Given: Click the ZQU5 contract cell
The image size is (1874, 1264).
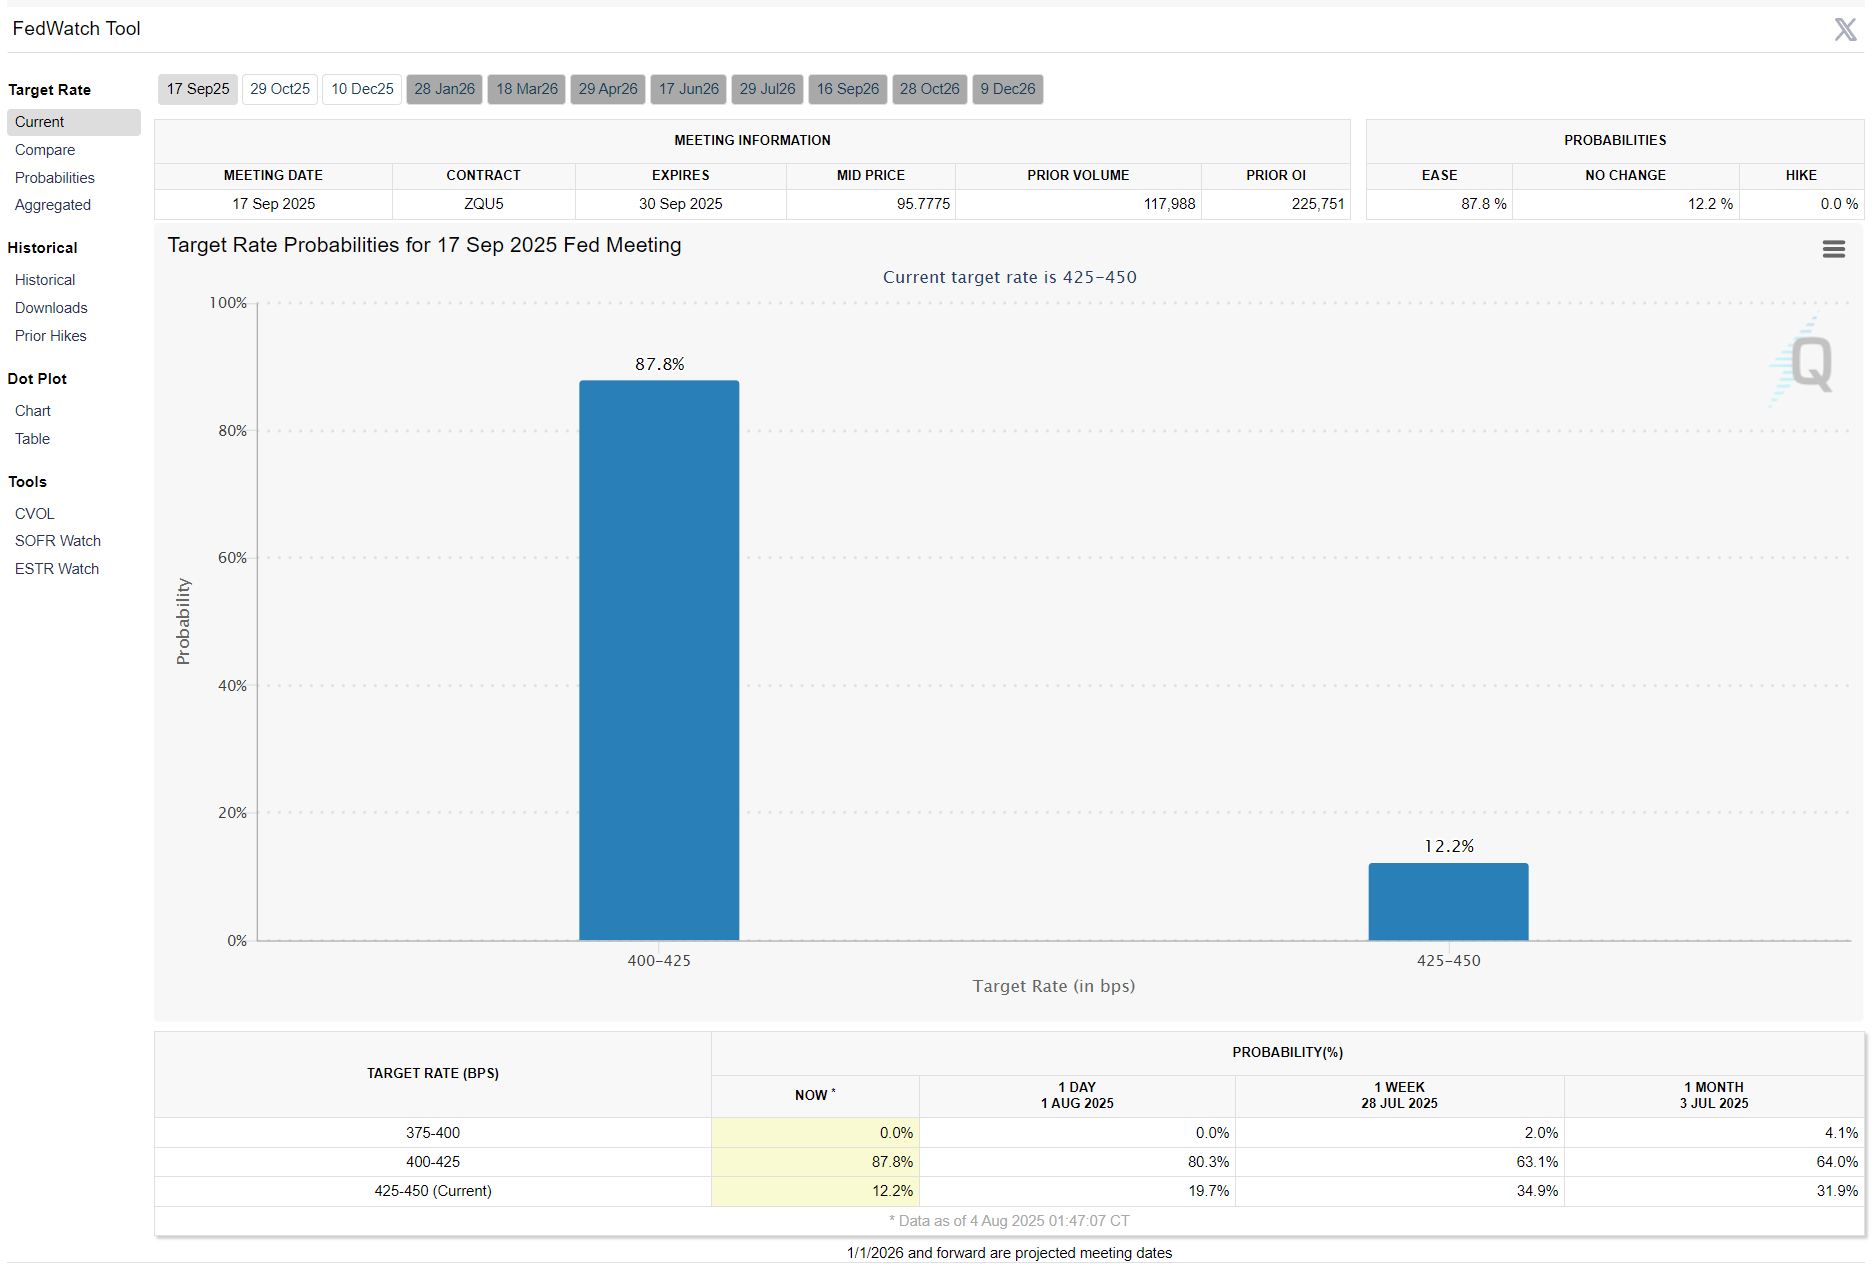Looking at the screenshot, I should click(484, 204).
